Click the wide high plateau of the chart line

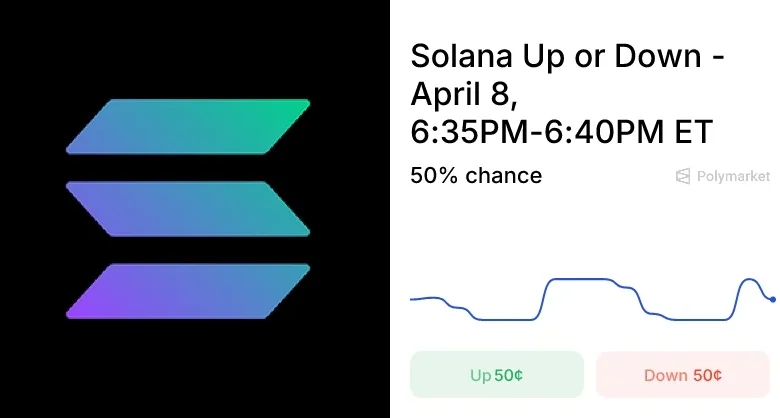[x=585, y=281]
